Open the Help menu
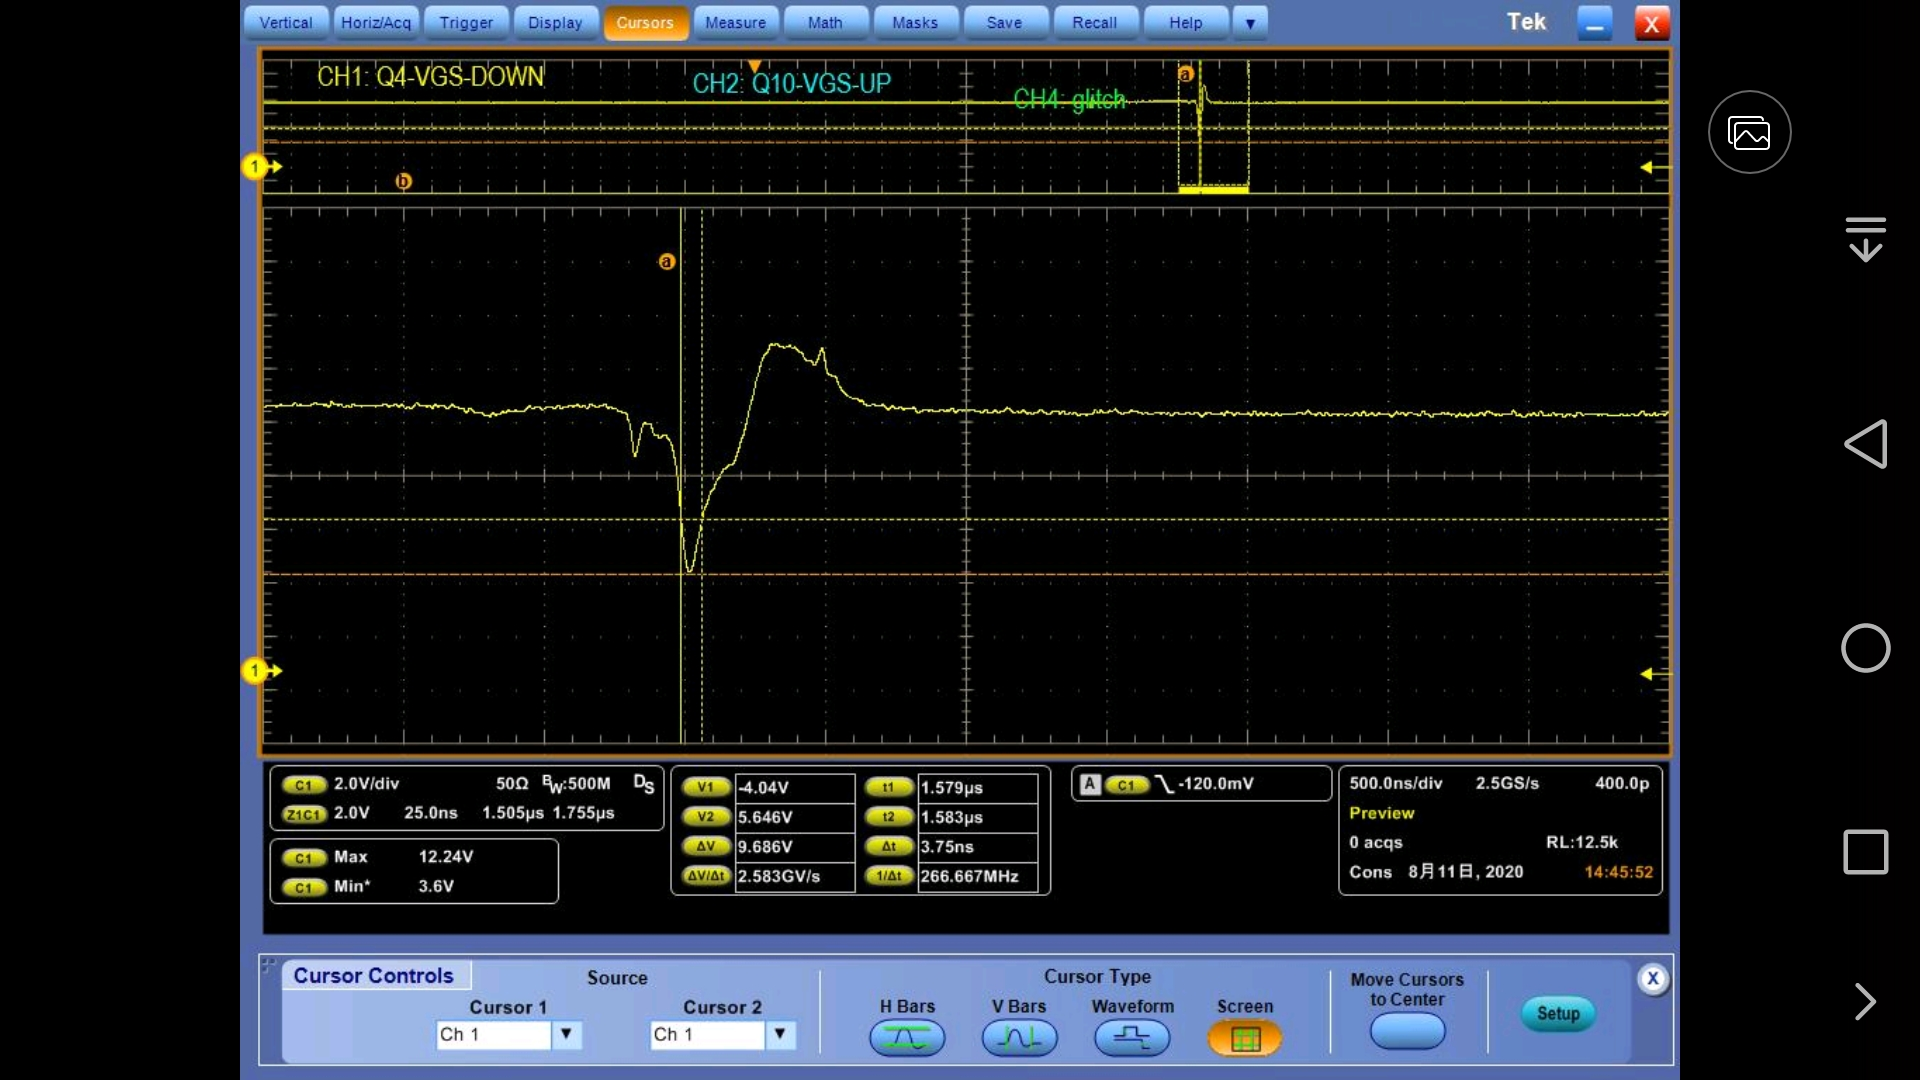The height and width of the screenshot is (1080, 1920). coord(1185,22)
